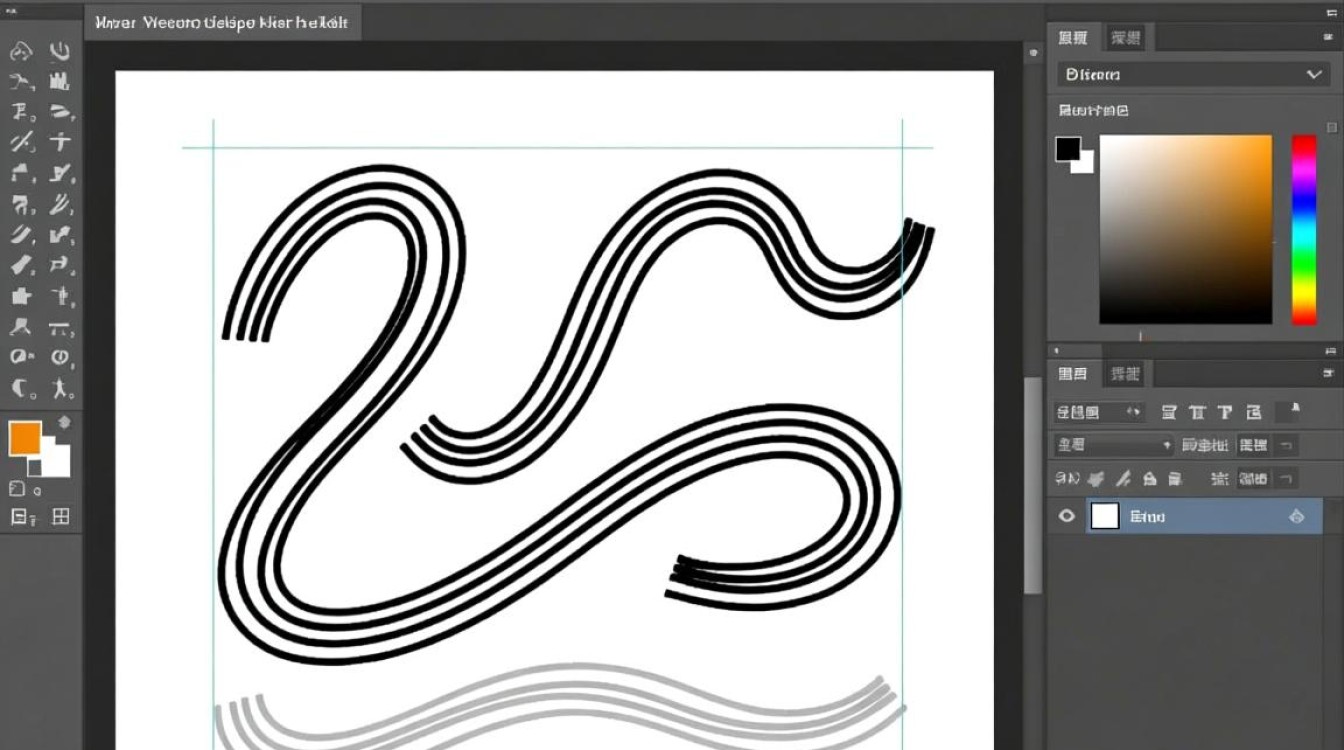Click the swap colors icon above the orange swatch
Image resolution: width=1344 pixels, height=750 pixels.
click(65, 422)
